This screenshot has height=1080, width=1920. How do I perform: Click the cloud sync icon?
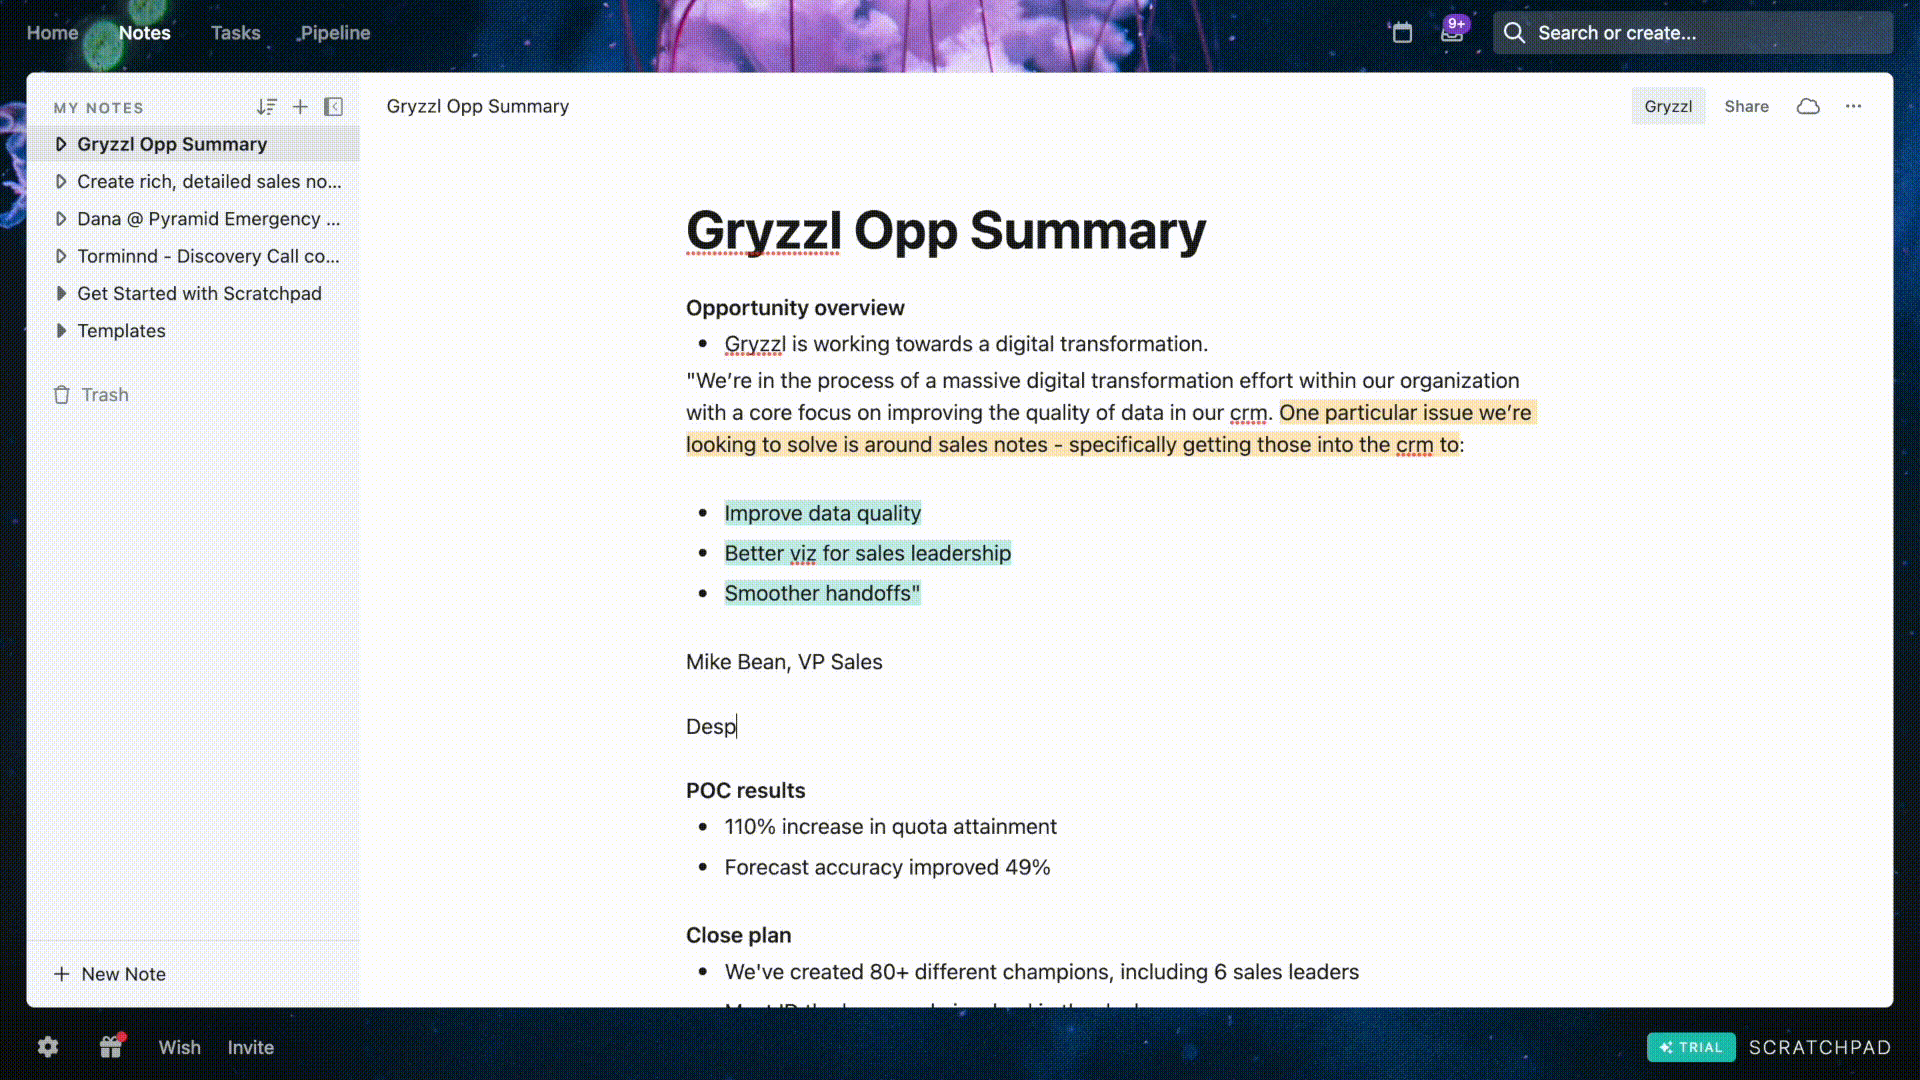[1808, 107]
